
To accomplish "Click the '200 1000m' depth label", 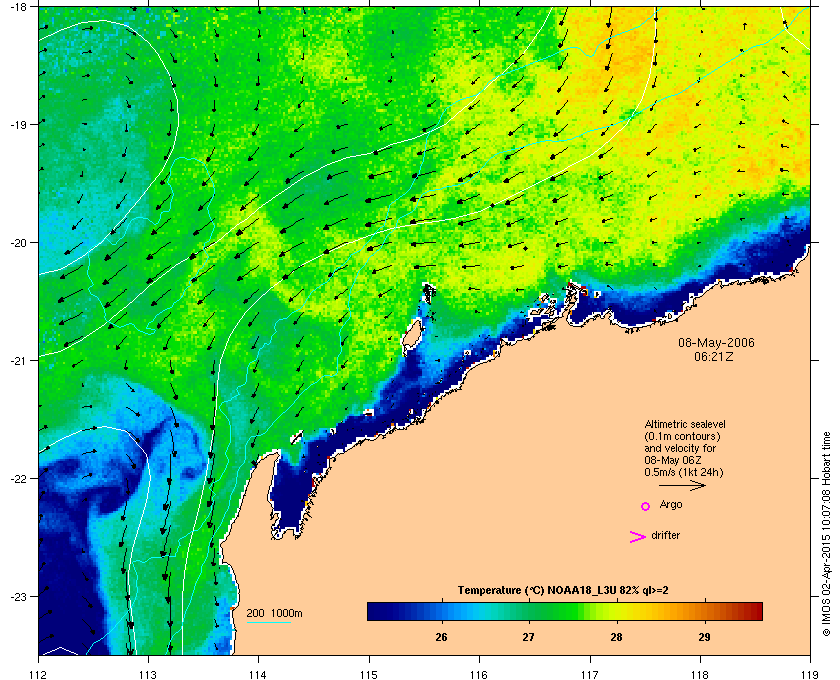I will [274, 614].
